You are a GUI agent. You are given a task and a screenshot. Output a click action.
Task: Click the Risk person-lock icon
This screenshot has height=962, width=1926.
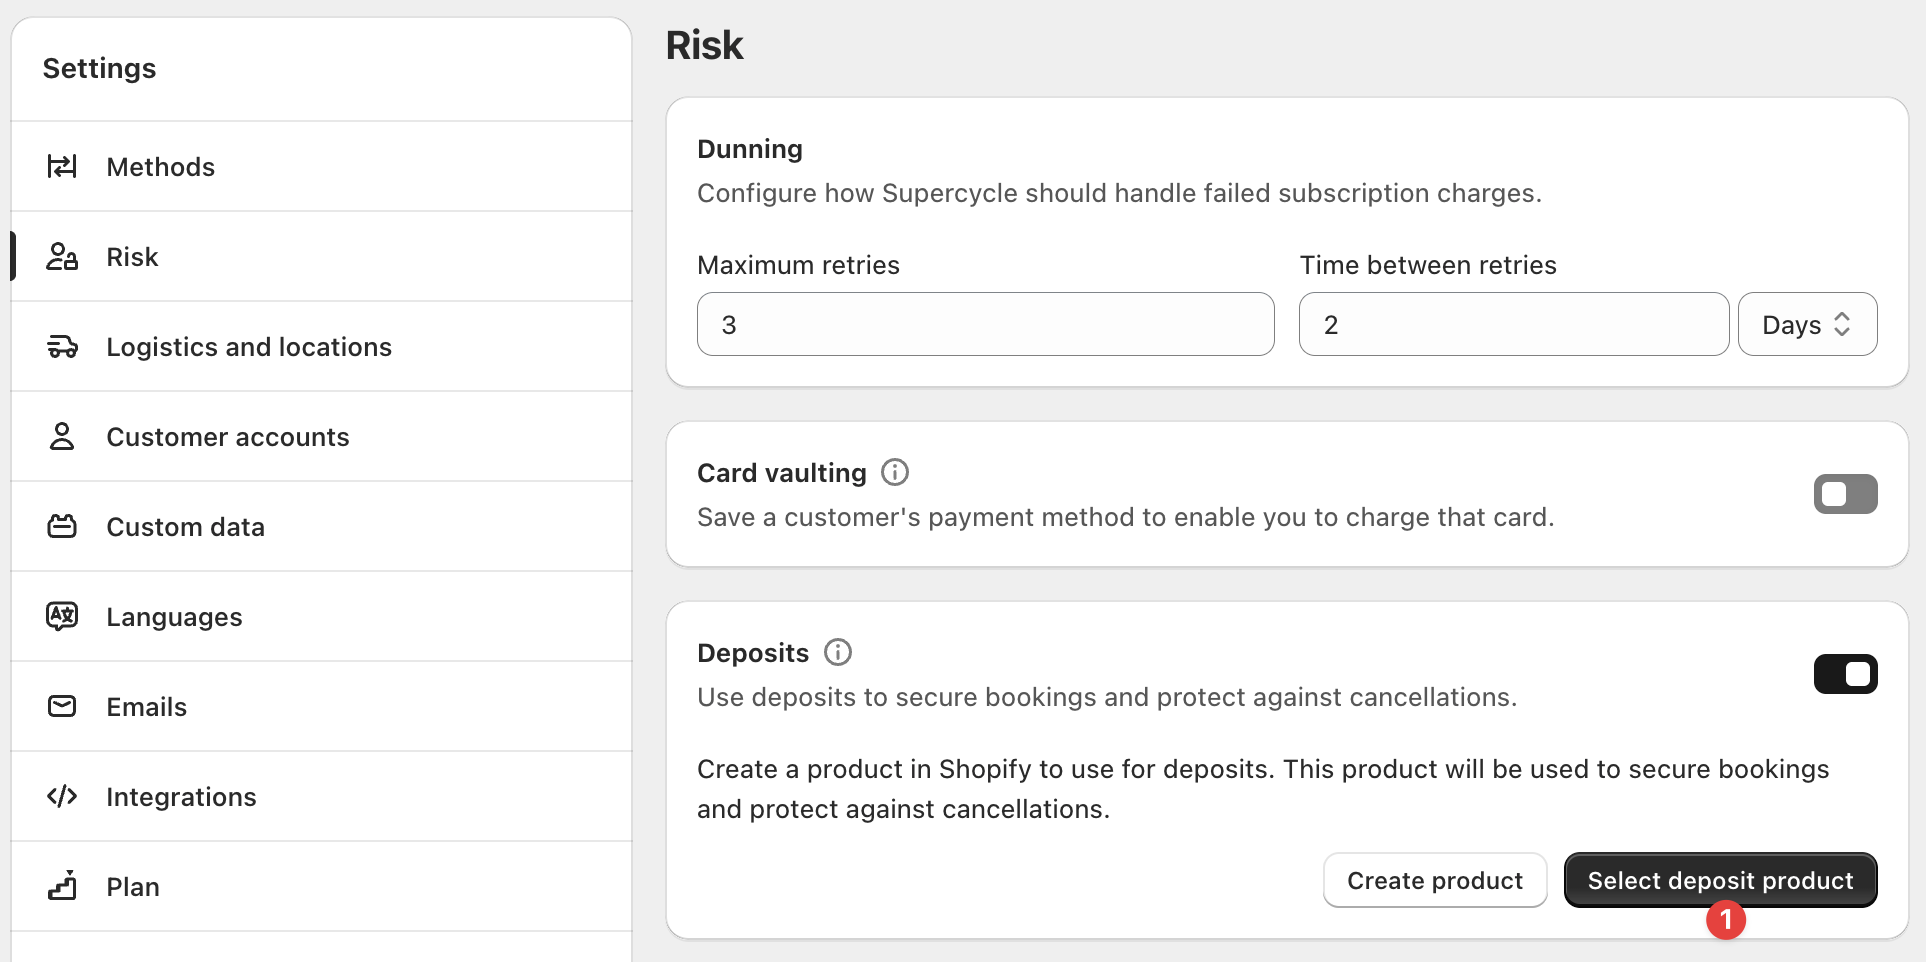click(x=62, y=257)
